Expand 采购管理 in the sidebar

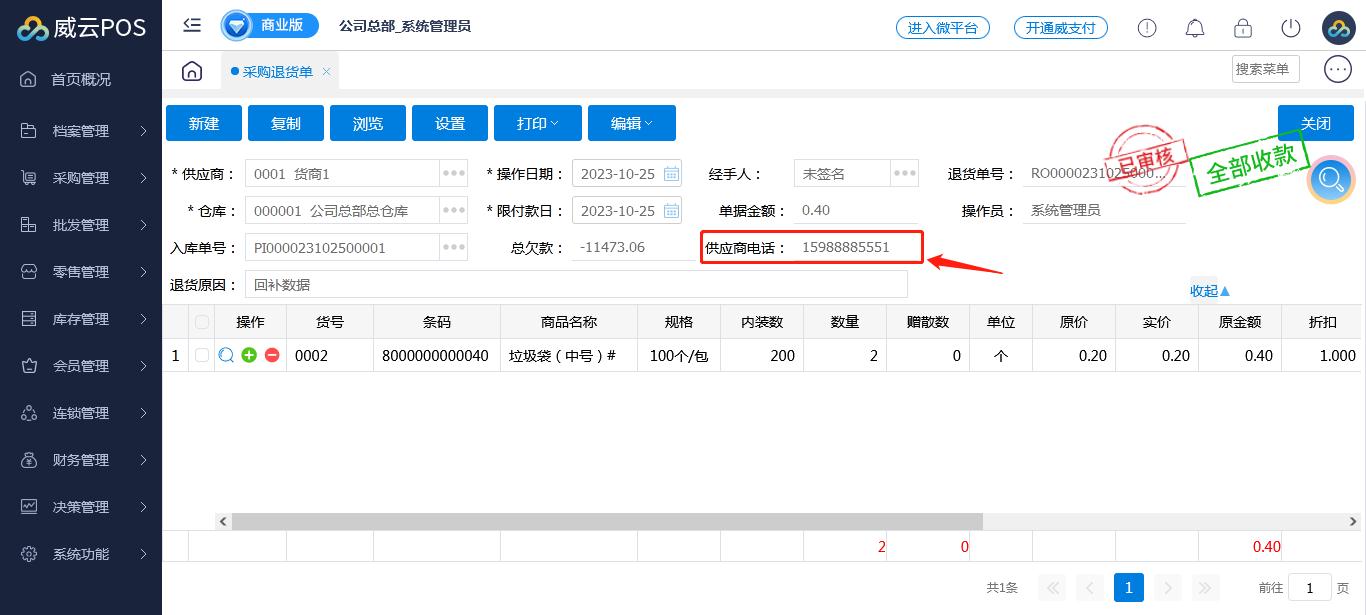click(81, 178)
